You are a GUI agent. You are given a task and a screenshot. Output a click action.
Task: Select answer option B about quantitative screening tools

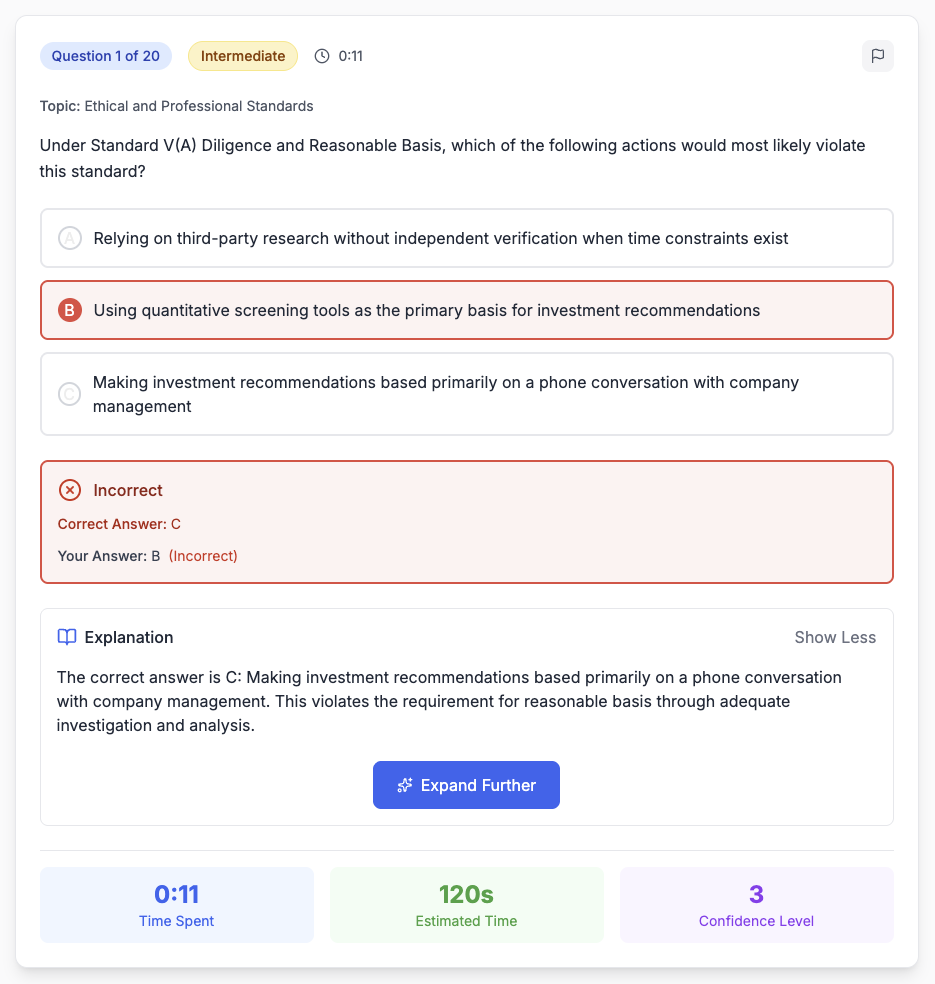point(466,310)
